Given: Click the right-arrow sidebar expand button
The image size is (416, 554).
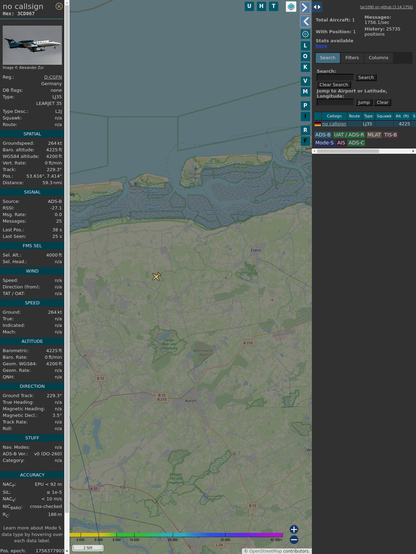Looking at the screenshot, I should (x=305, y=7).
